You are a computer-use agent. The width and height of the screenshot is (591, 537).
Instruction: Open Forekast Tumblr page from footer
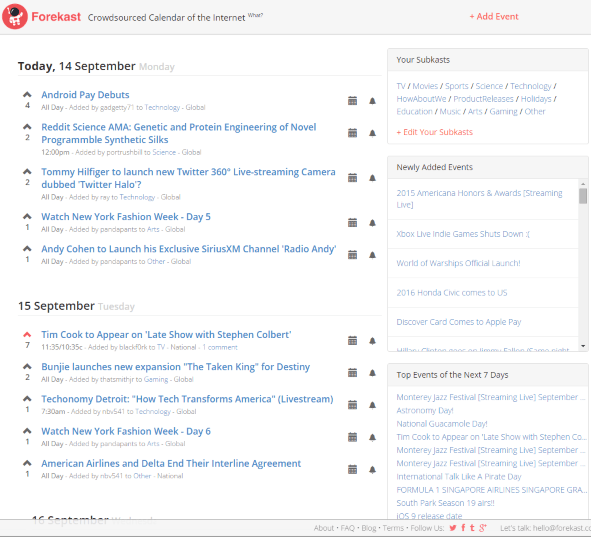click(472, 528)
